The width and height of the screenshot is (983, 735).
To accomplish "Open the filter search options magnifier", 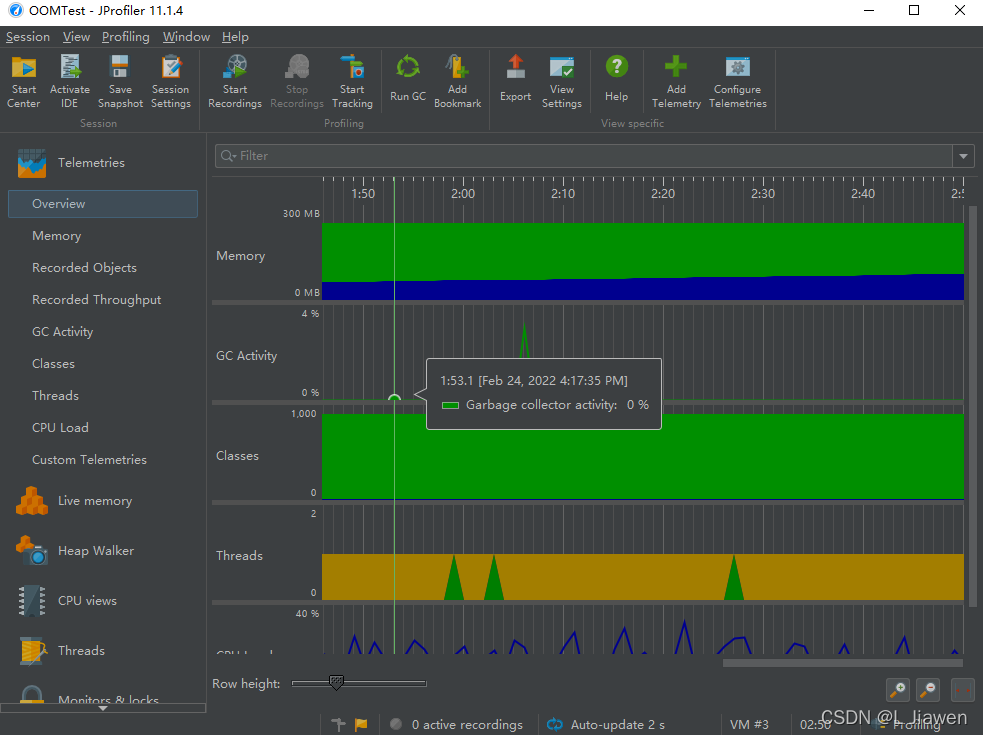I will point(228,156).
